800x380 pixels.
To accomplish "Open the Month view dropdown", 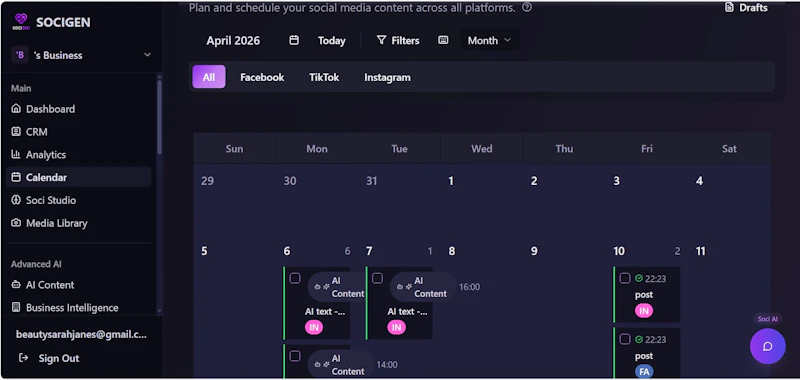I will pyautogui.click(x=490, y=40).
